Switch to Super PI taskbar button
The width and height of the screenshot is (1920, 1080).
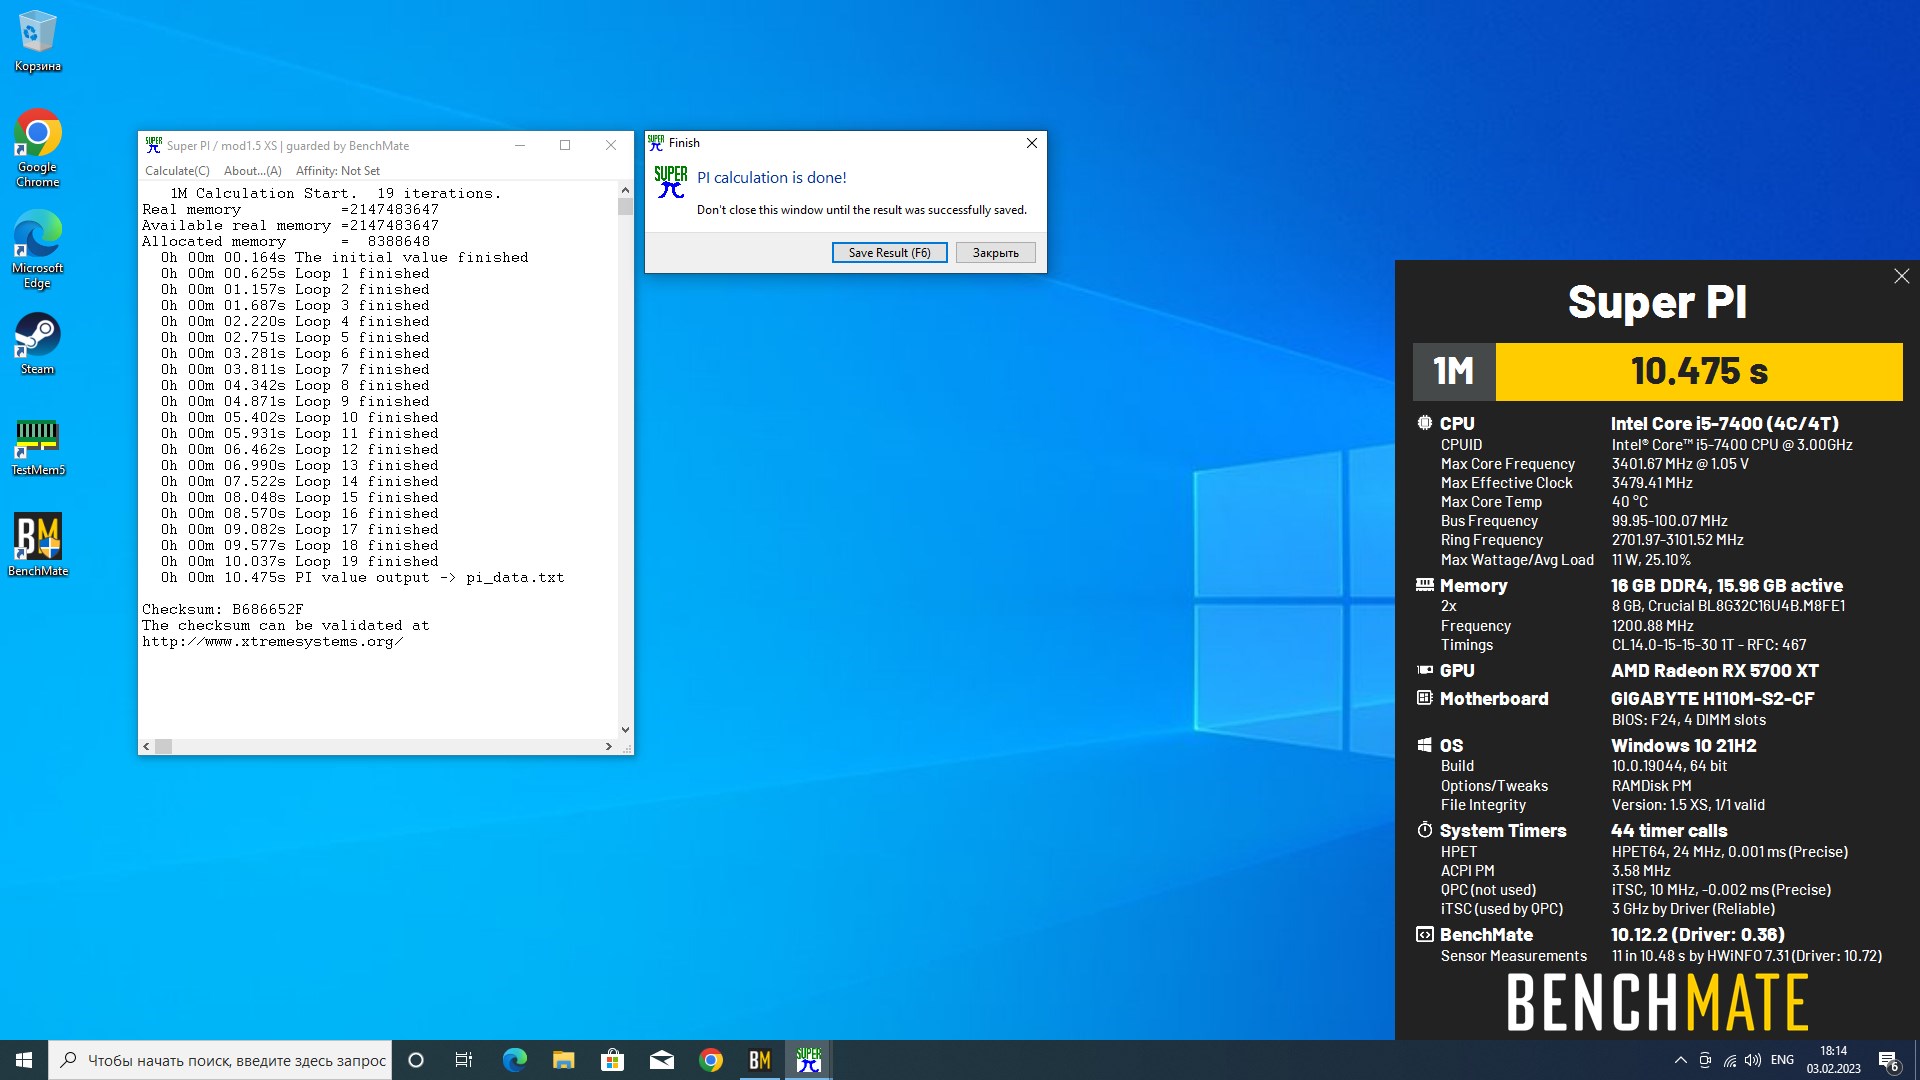[809, 1060]
